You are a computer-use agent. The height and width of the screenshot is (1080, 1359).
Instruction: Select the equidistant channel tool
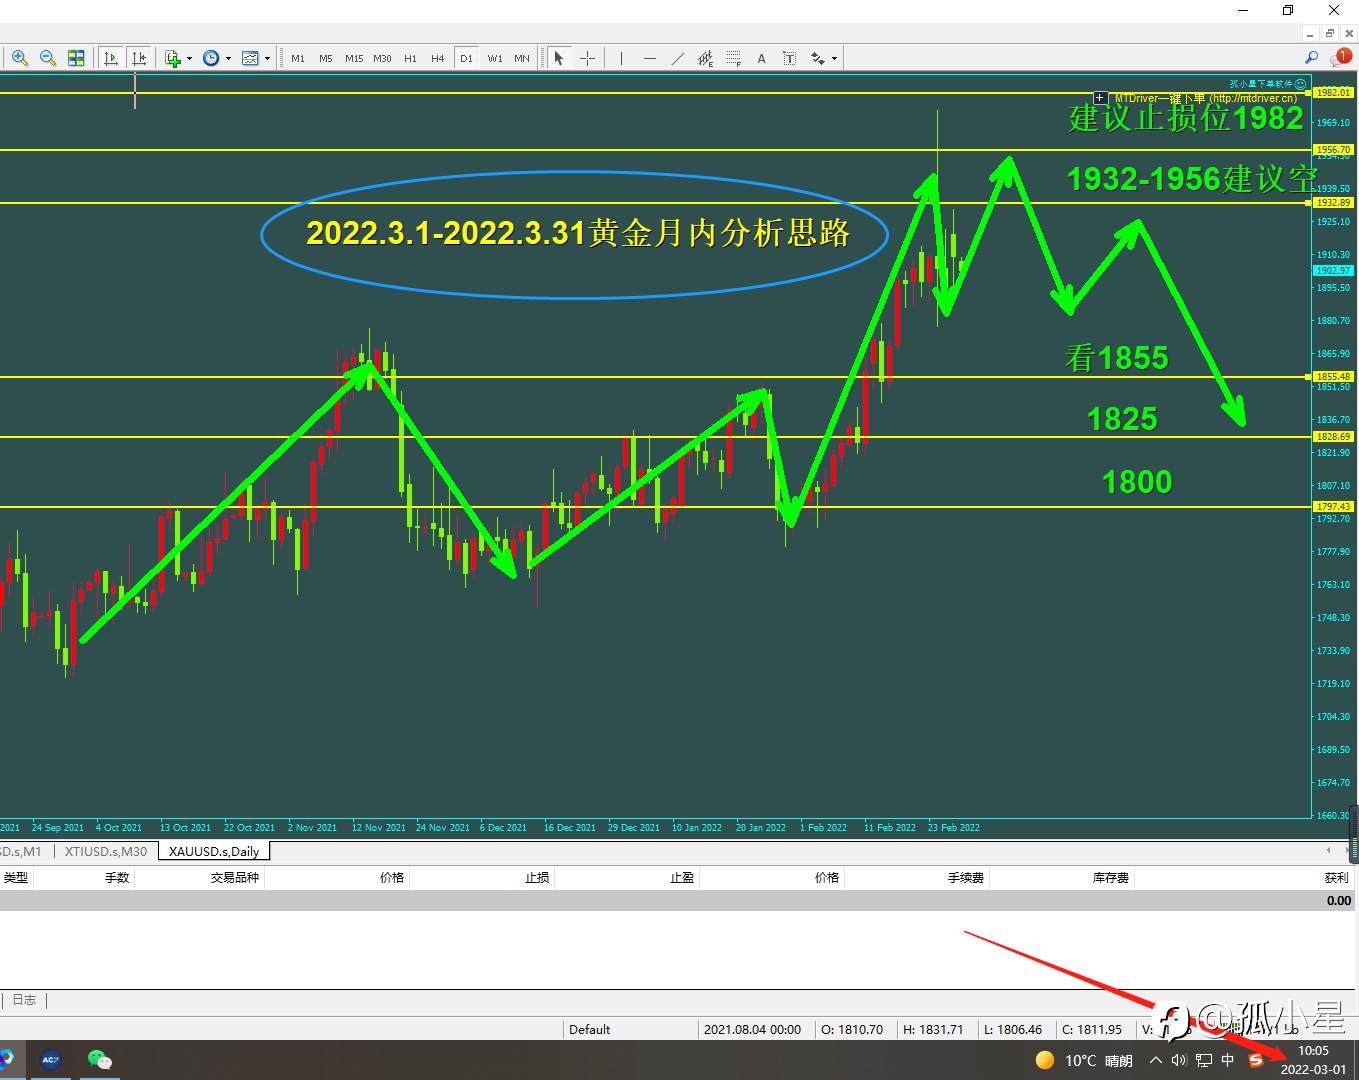tap(705, 58)
